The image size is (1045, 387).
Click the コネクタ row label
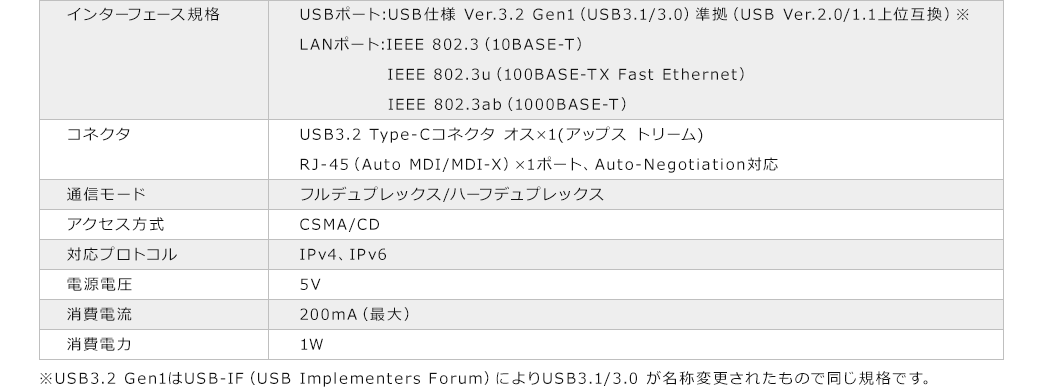click(98, 135)
